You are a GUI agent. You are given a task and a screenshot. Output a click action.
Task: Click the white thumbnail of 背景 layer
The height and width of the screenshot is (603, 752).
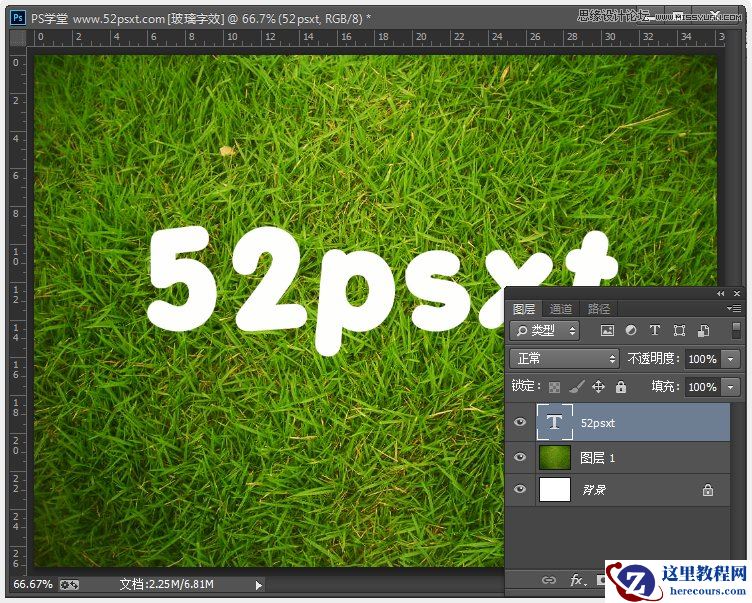point(555,489)
